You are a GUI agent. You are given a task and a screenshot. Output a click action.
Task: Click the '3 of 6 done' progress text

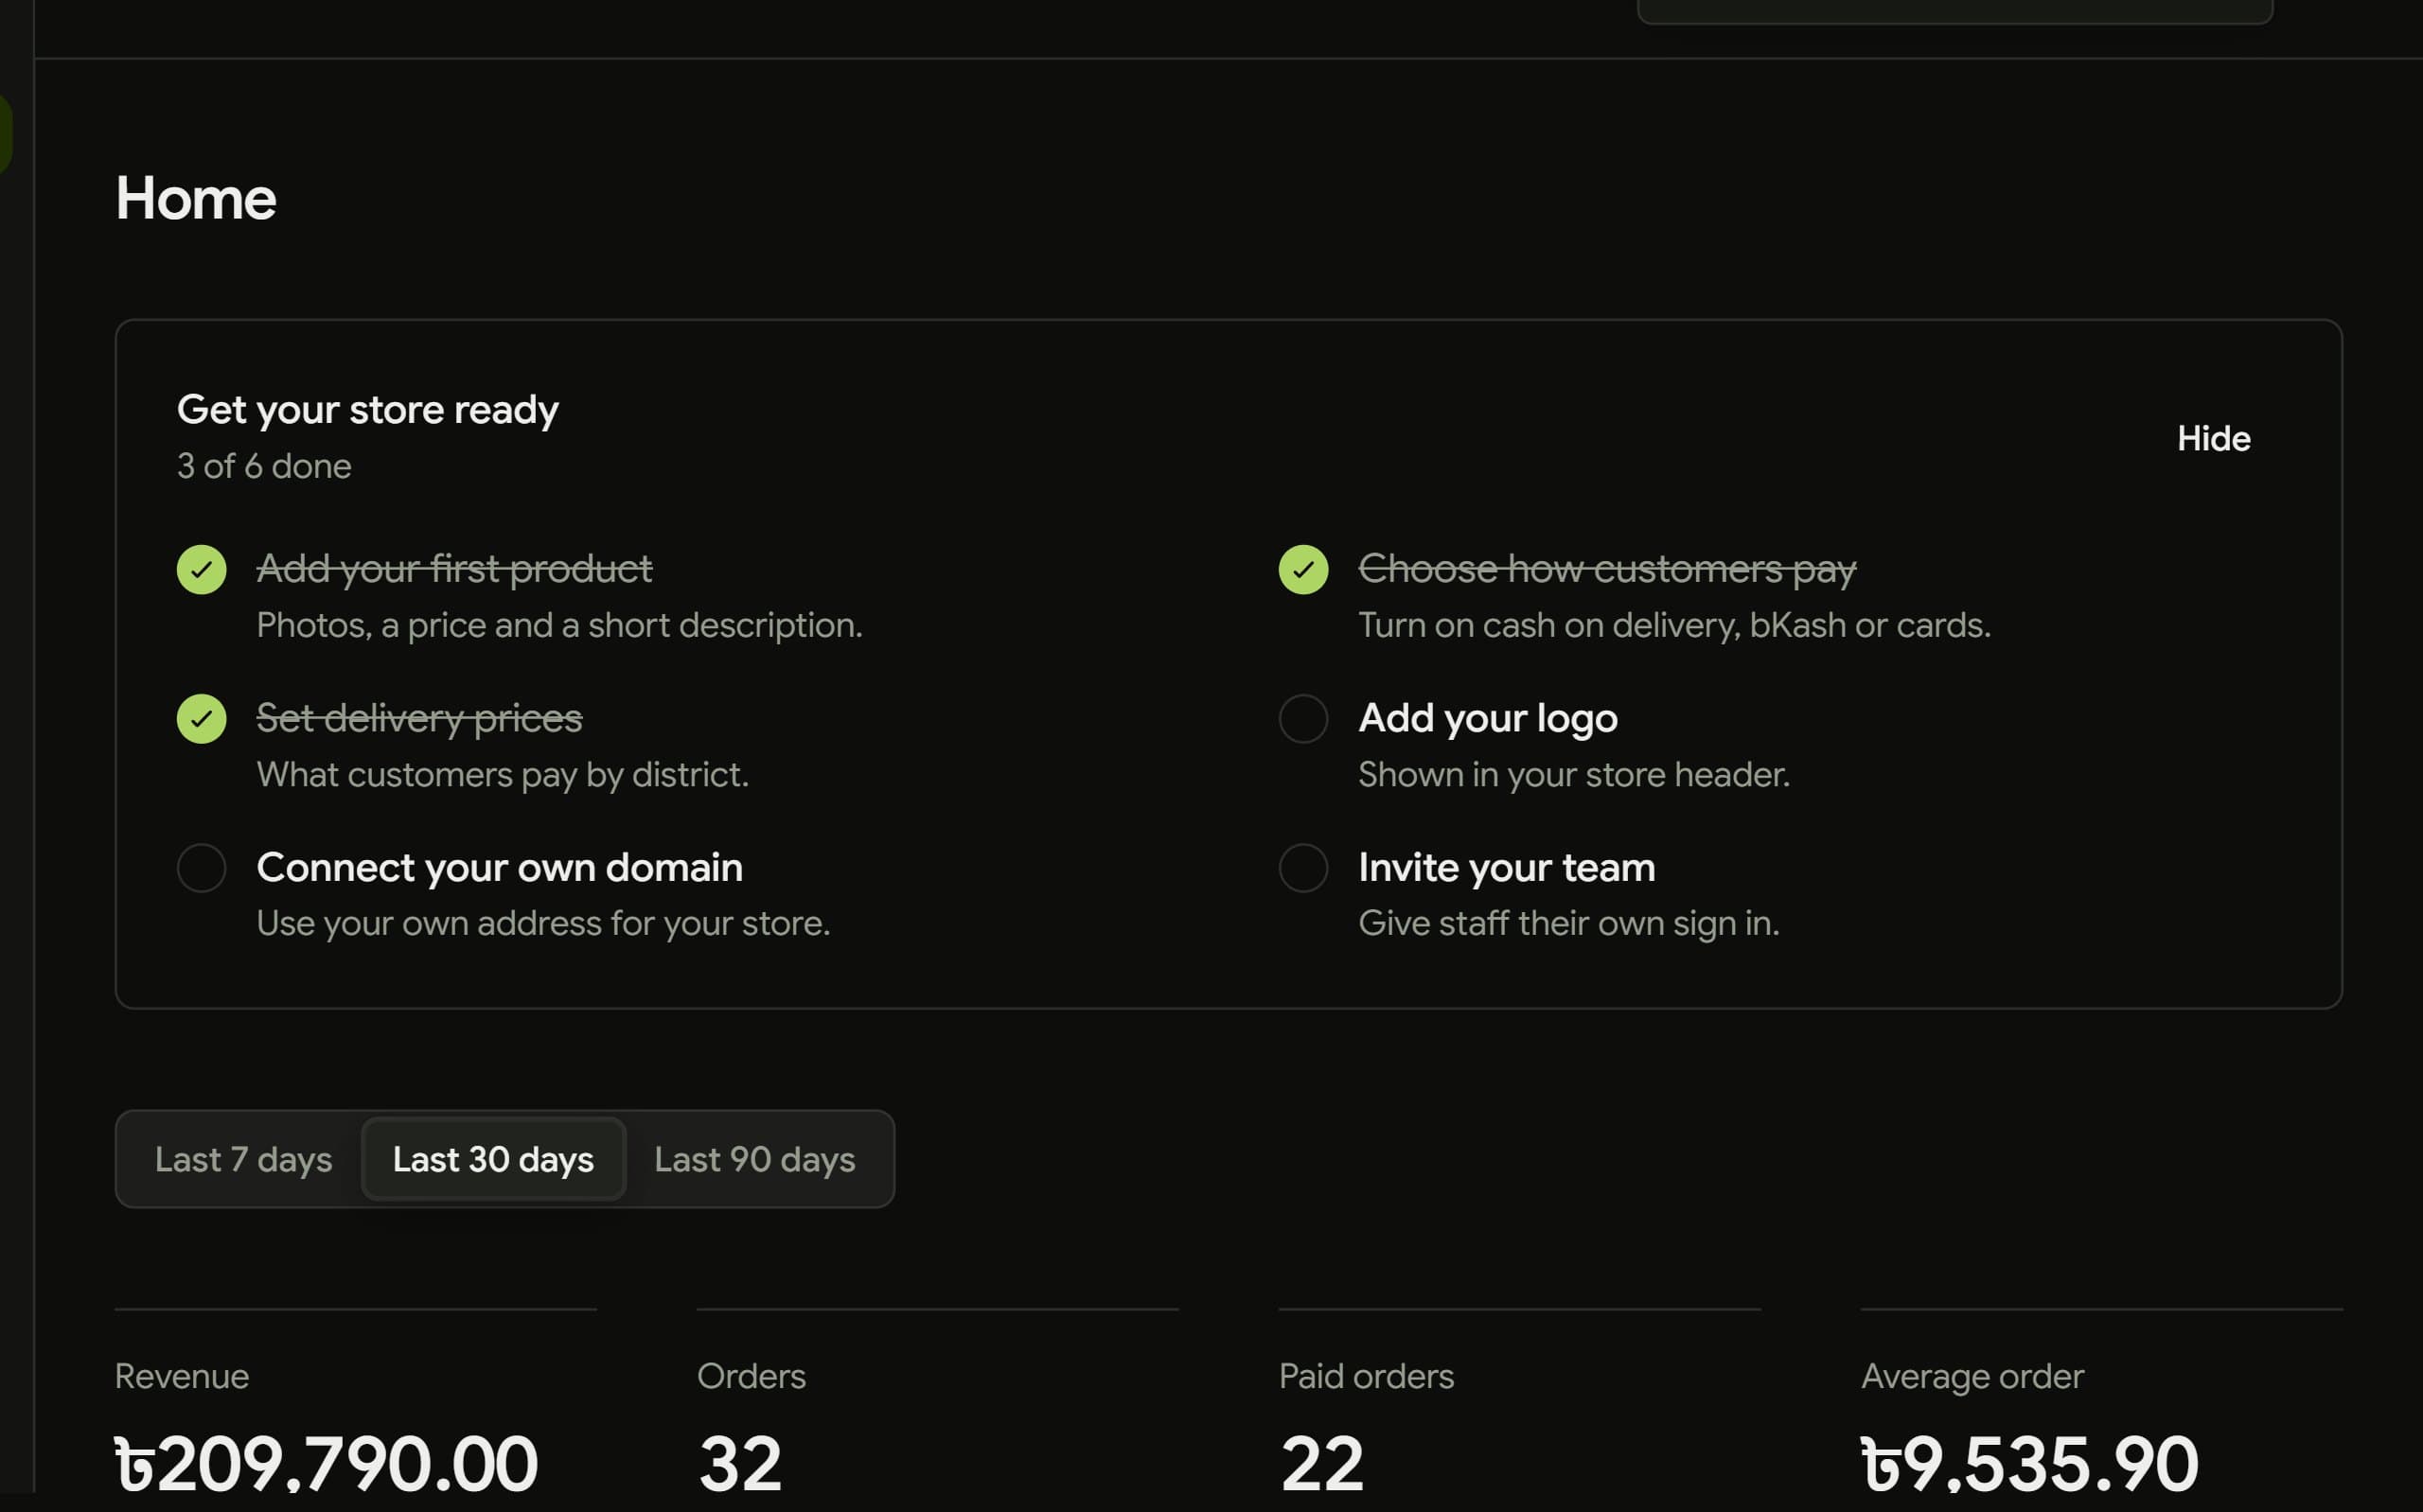click(x=264, y=466)
